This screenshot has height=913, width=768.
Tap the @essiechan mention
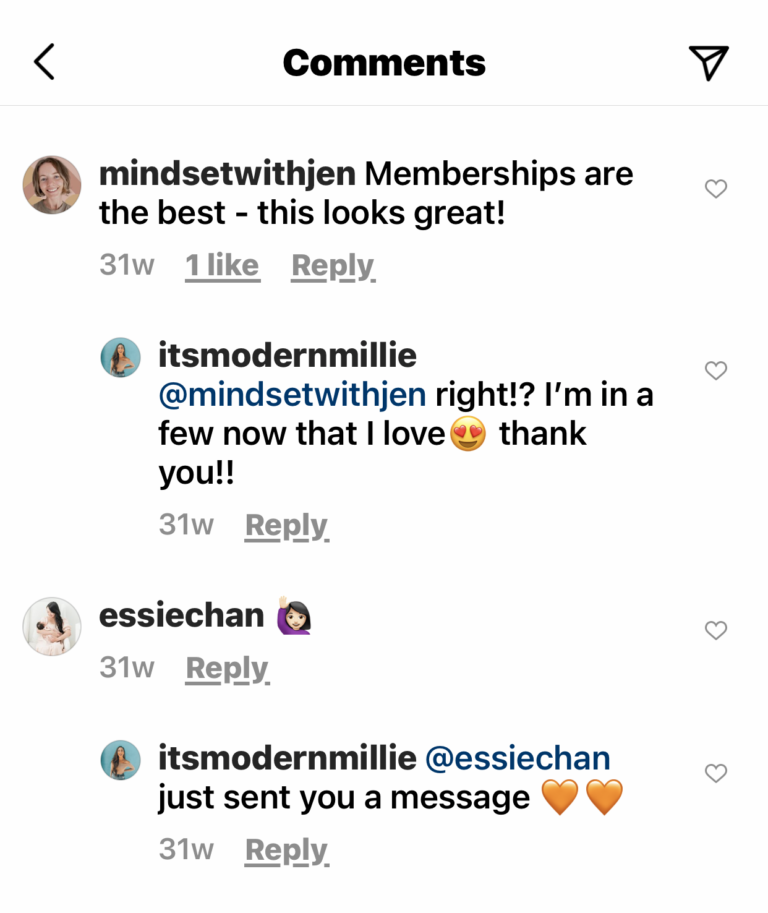coord(517,758)
